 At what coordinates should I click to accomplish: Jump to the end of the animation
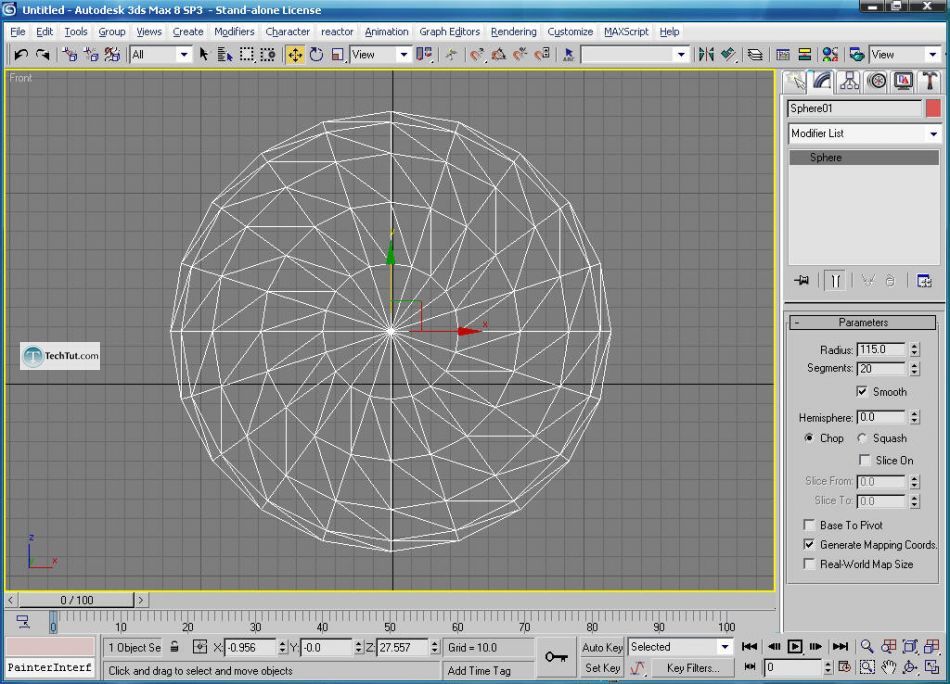pyautogui.click(x=840, y=646)
